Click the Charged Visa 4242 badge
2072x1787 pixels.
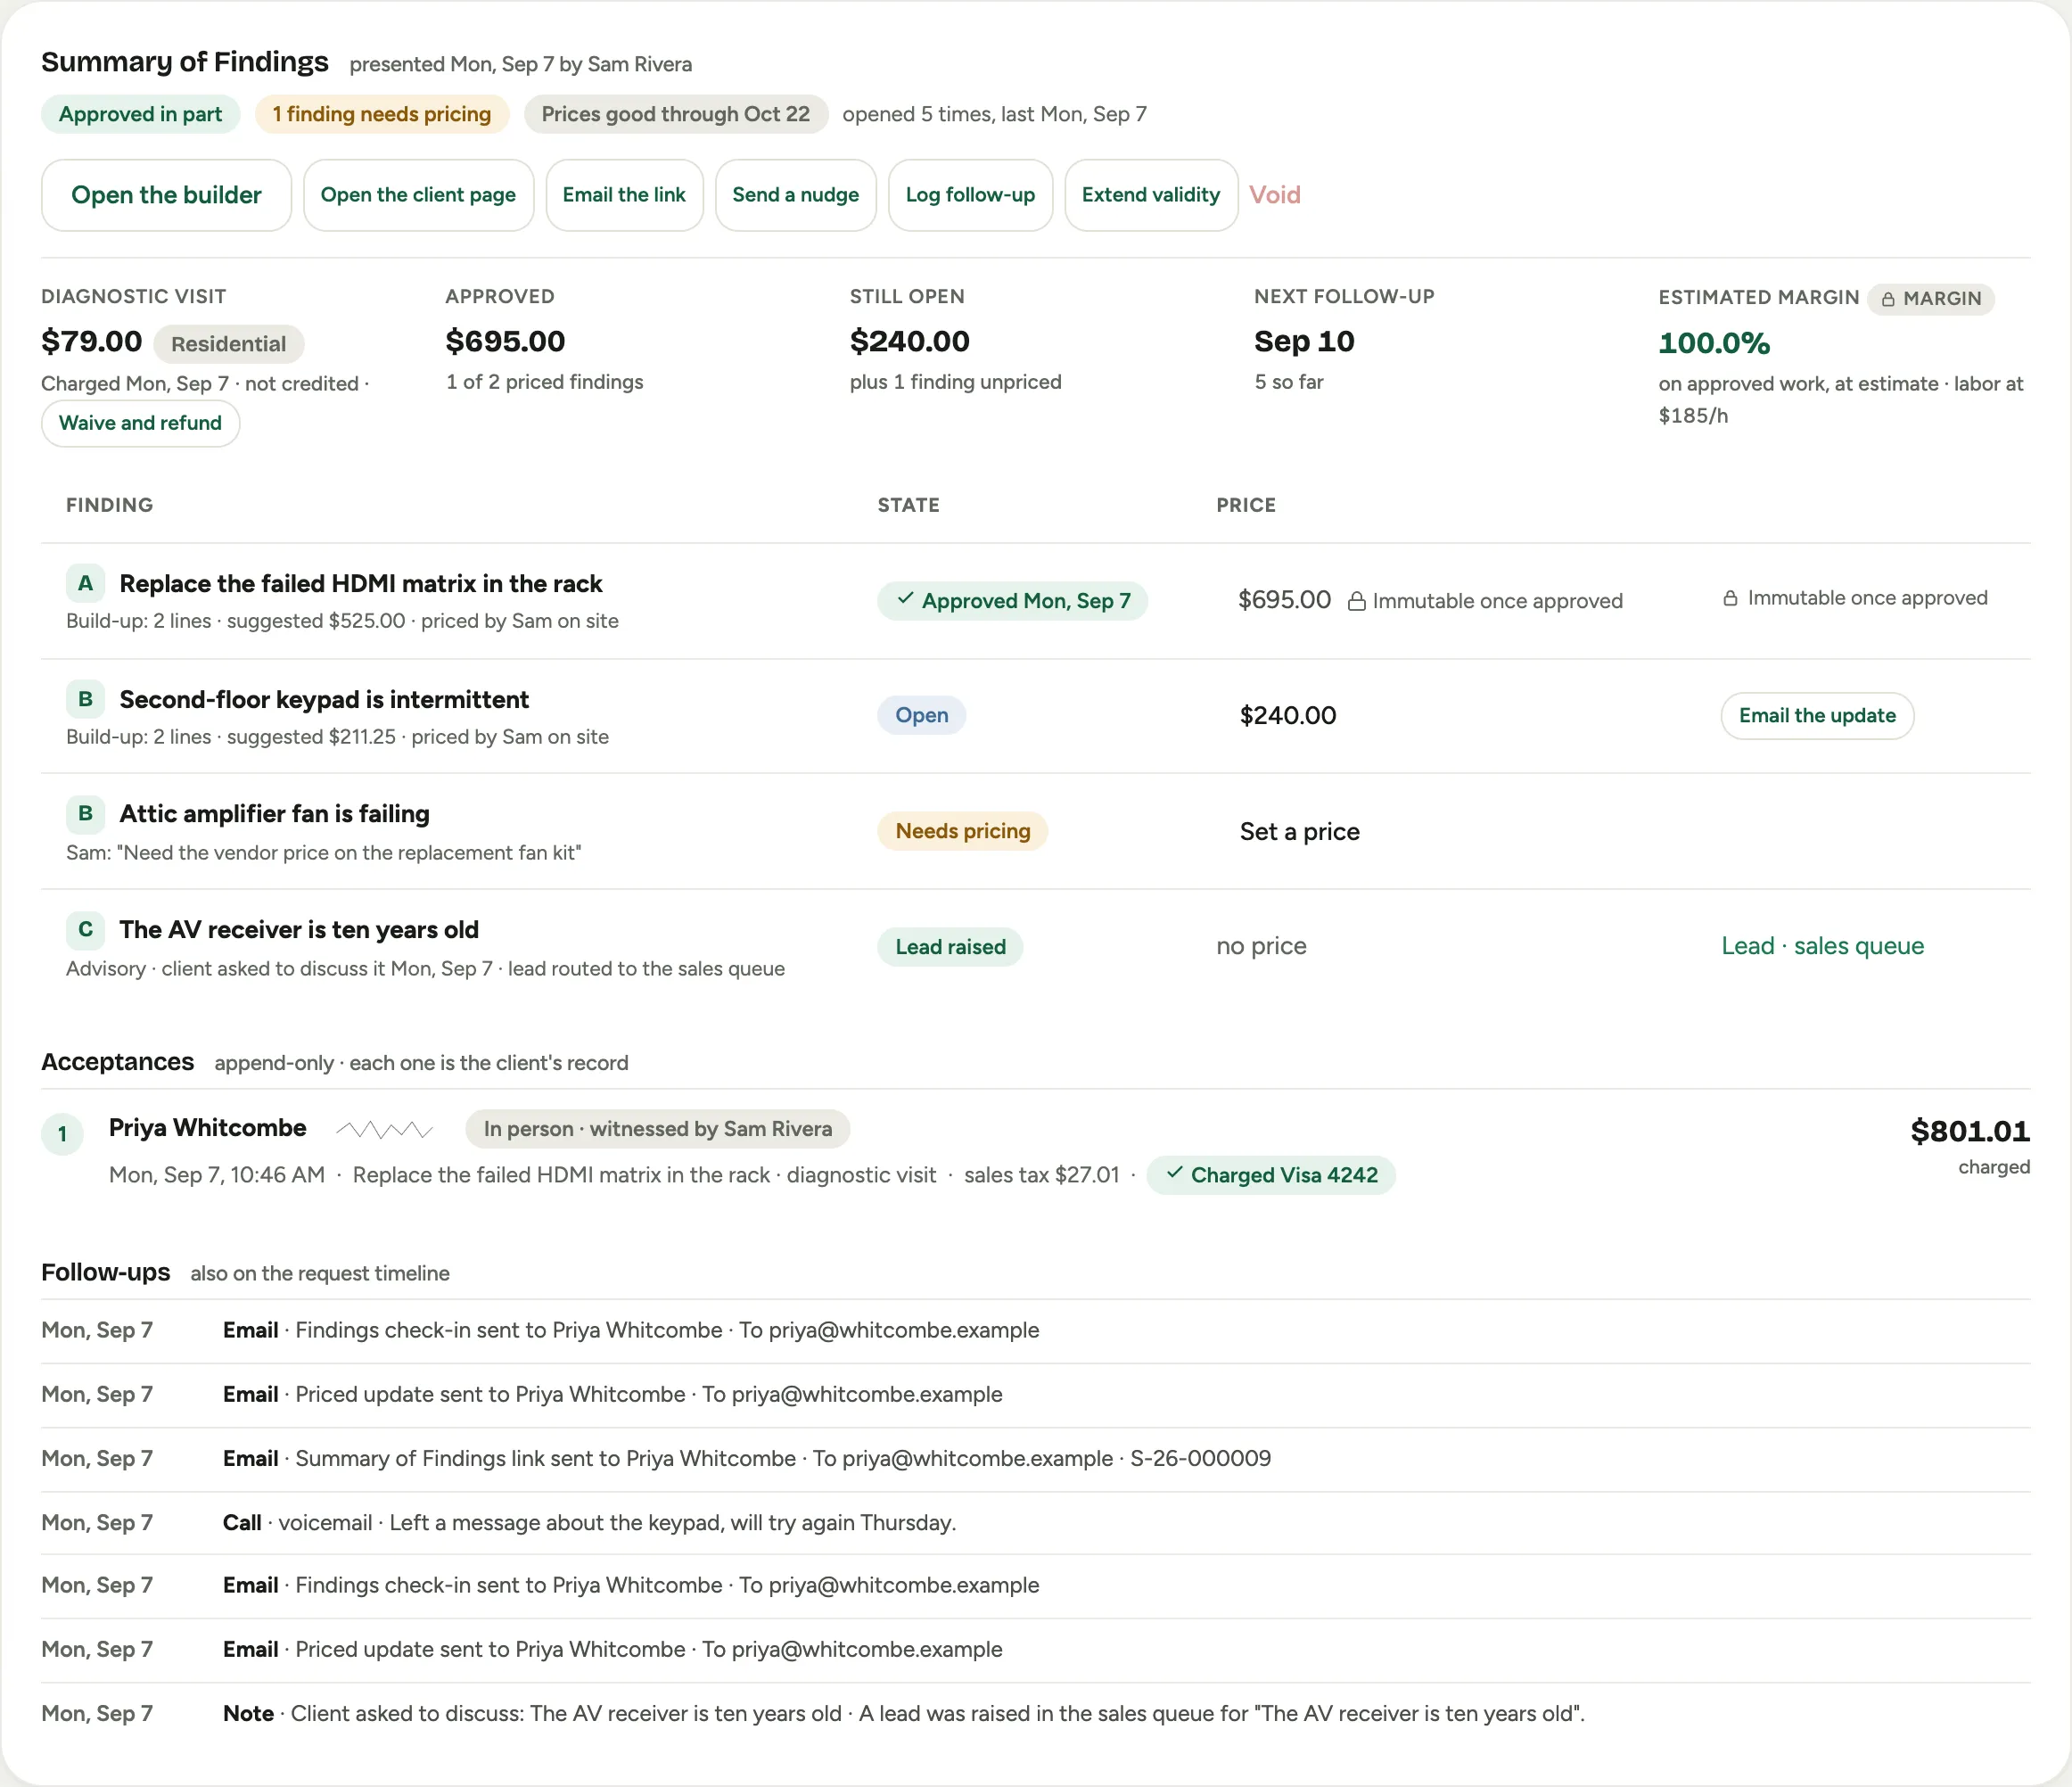coord(1271,1175)
